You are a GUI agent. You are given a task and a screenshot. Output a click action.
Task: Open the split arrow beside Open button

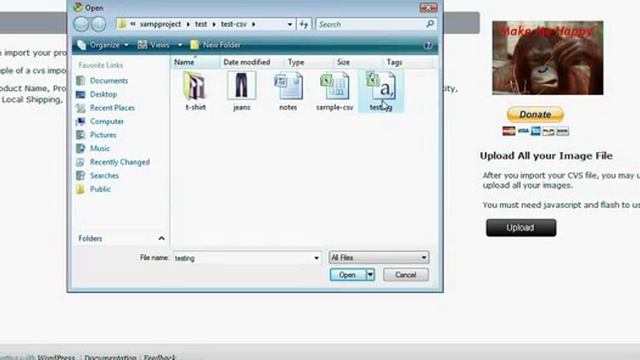click(370, 275)
